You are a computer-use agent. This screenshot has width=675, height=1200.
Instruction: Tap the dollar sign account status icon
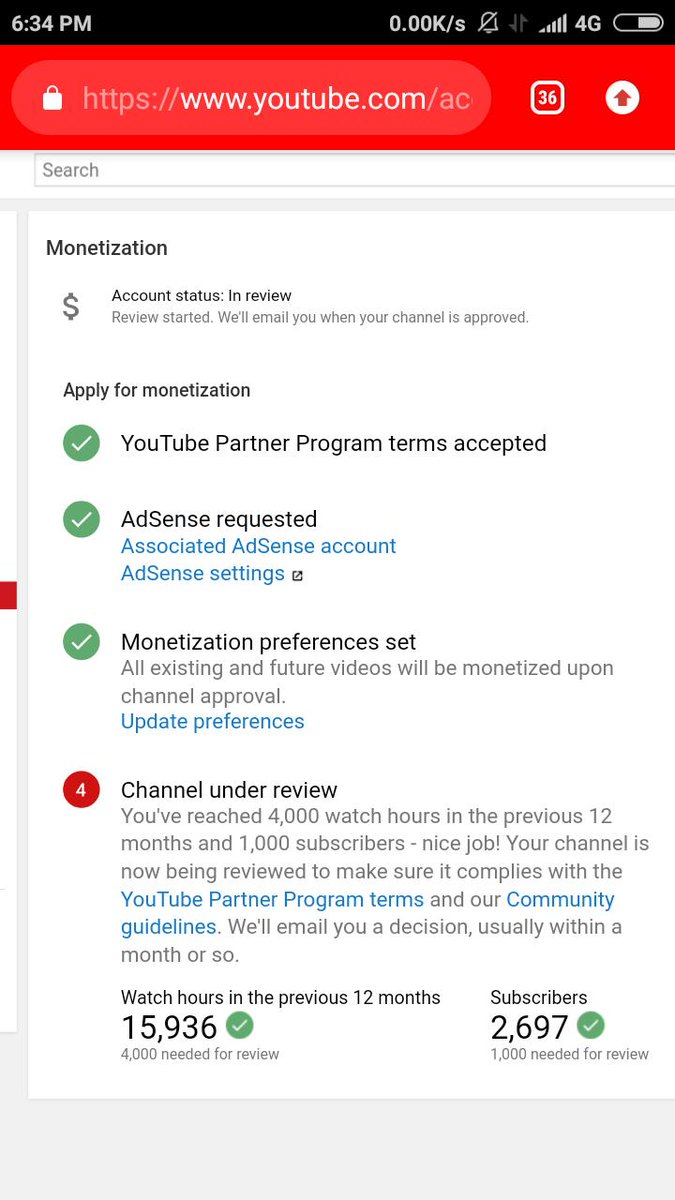pyautogui.click(x=71, y=306)
